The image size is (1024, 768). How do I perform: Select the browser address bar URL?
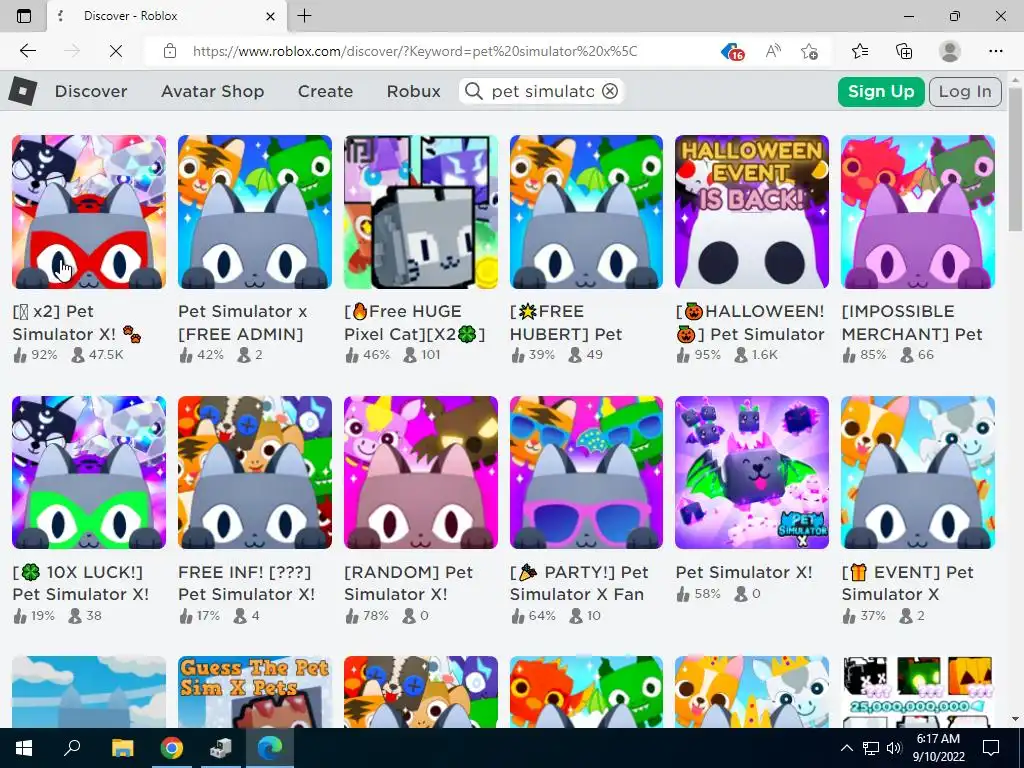(415, 51)
